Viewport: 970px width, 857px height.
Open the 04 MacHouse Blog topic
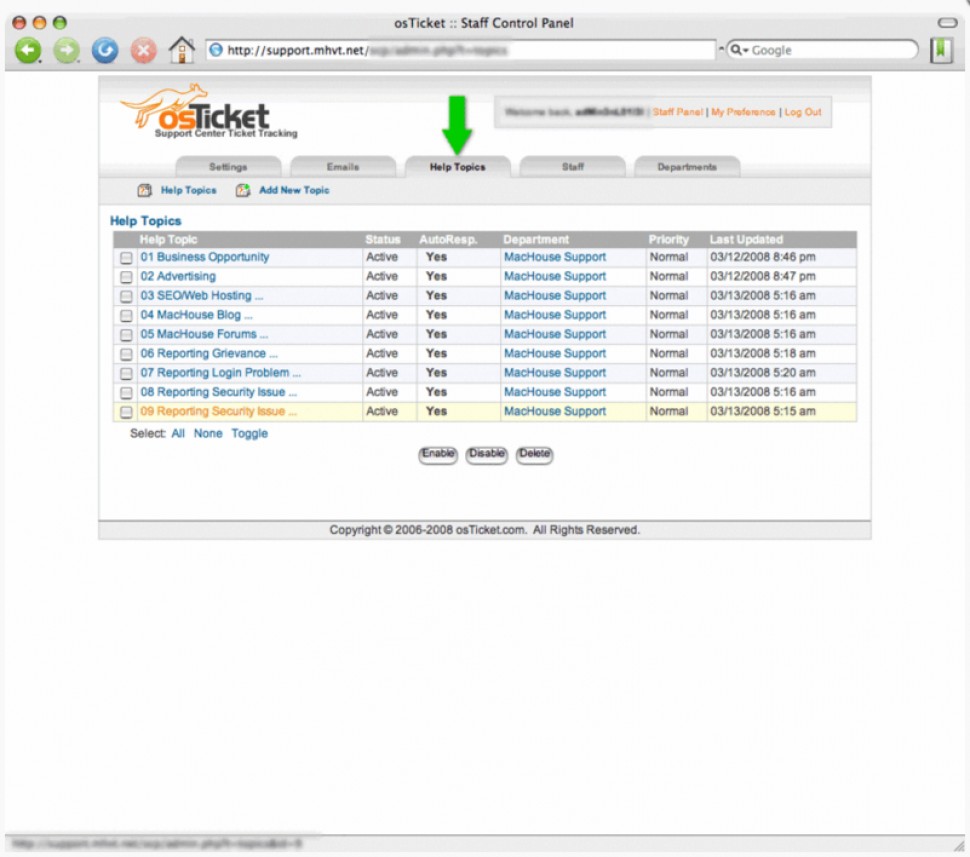pyautogui.click(x=197, y=314)
